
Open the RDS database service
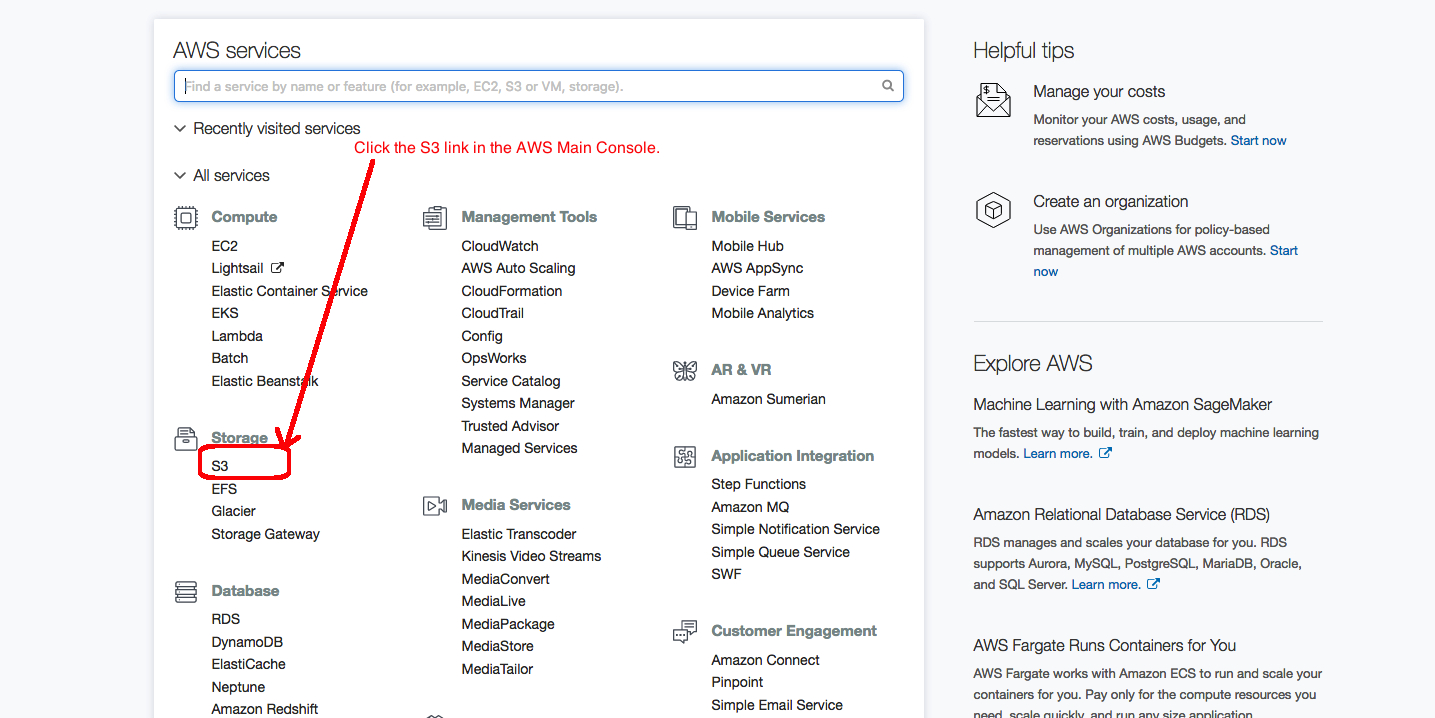click(x=226, y=619)
